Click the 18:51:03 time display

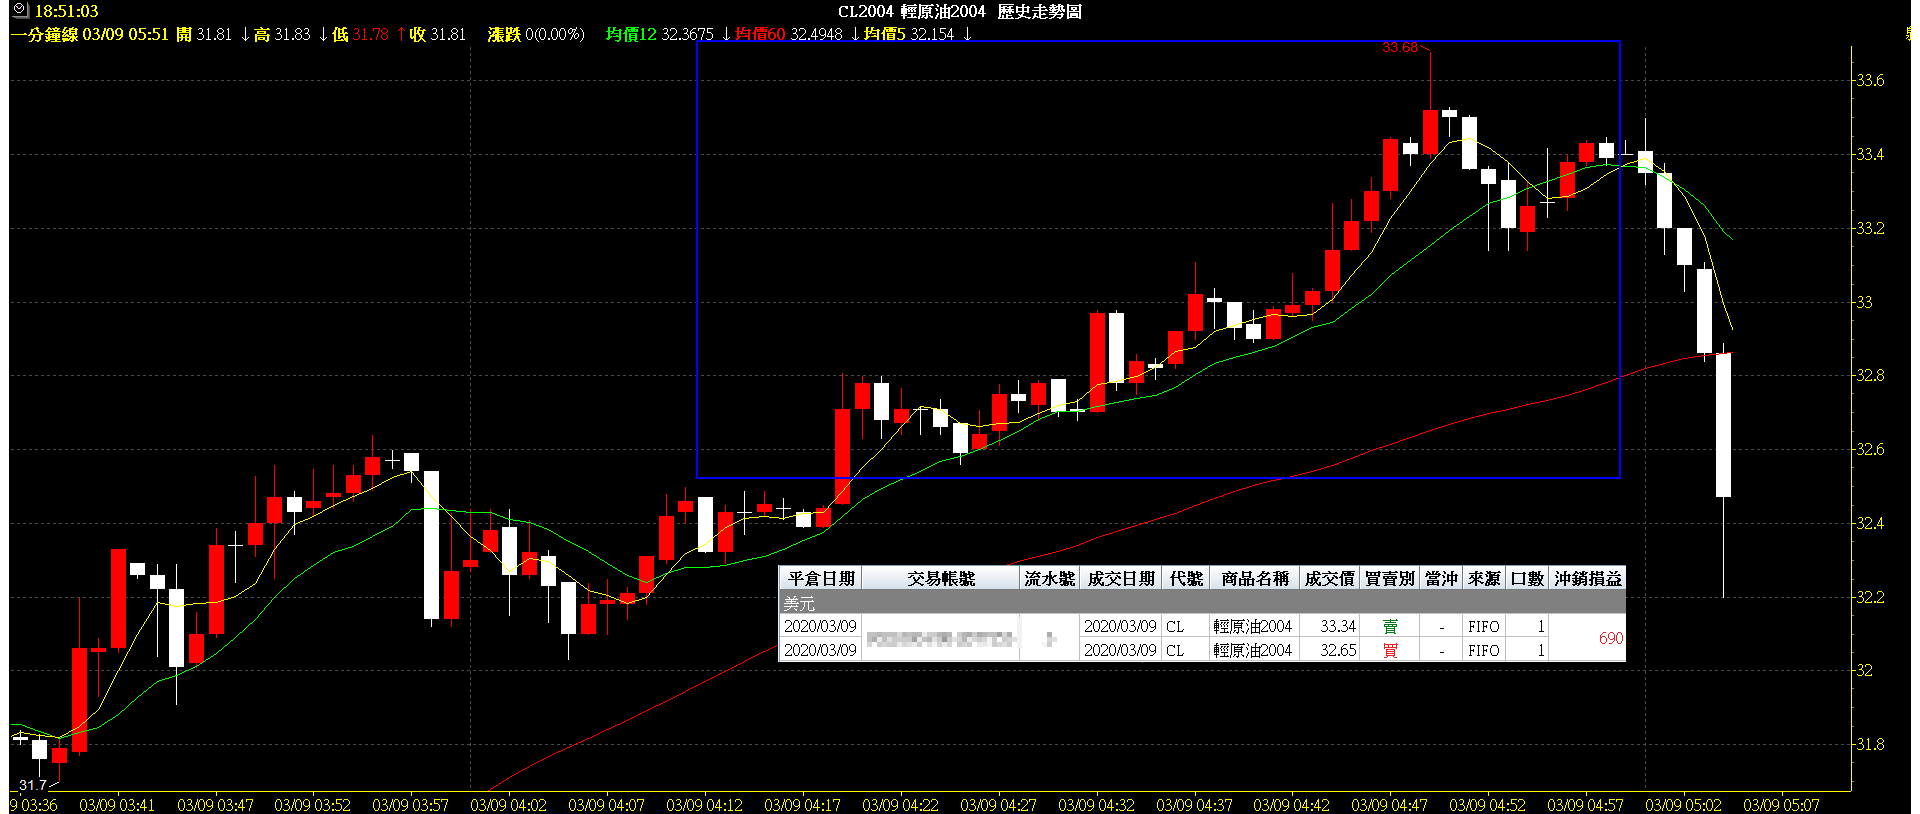[67, 12]
